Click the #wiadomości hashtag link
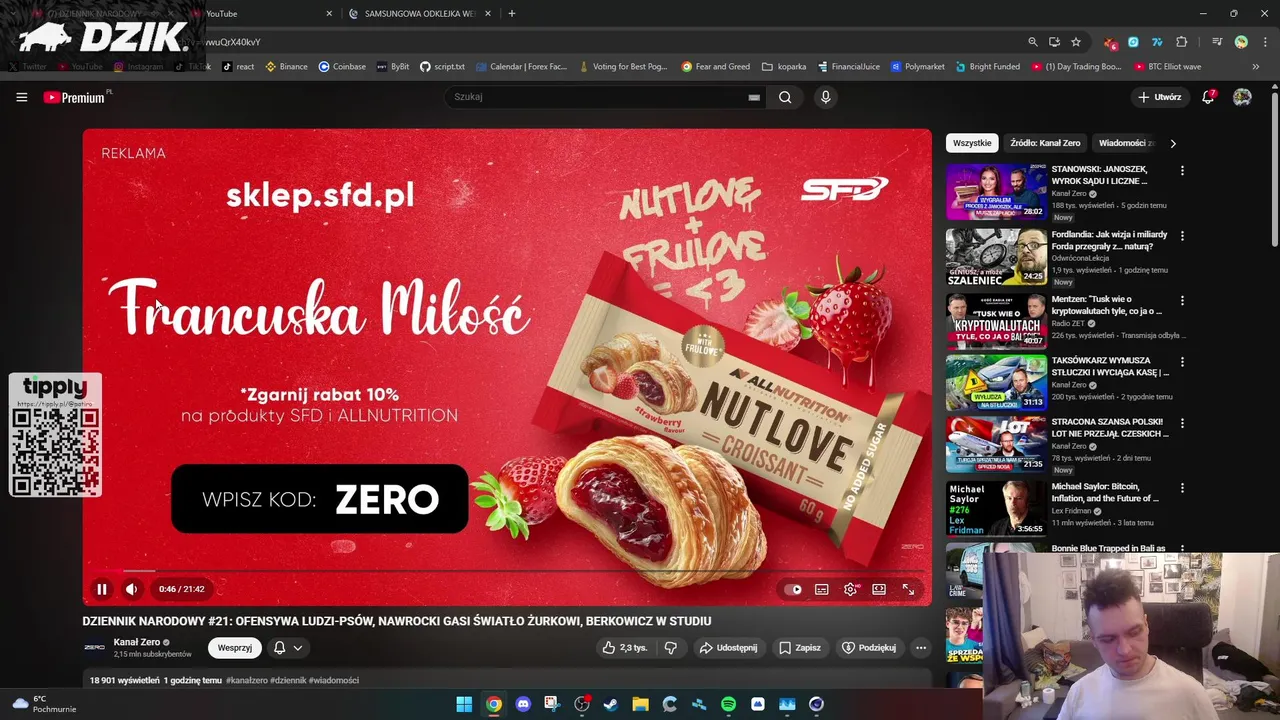This screenshot has width=1280, height=720. [333, 680]
